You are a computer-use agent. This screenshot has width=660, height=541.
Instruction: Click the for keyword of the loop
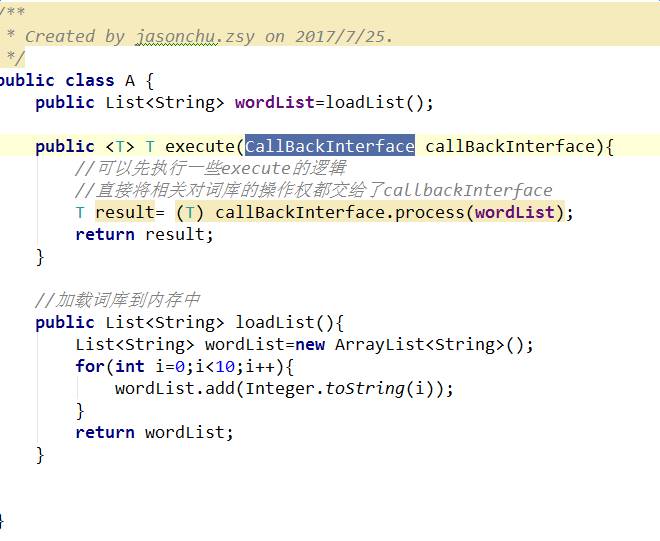pos(90,366)
